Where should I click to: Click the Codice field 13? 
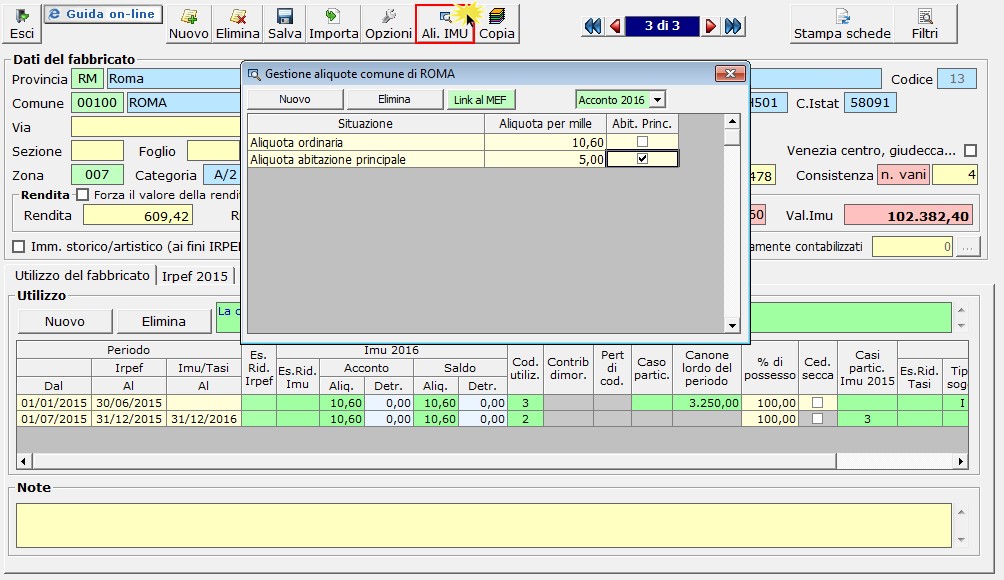pyautogui.click(x=957, y=79)
